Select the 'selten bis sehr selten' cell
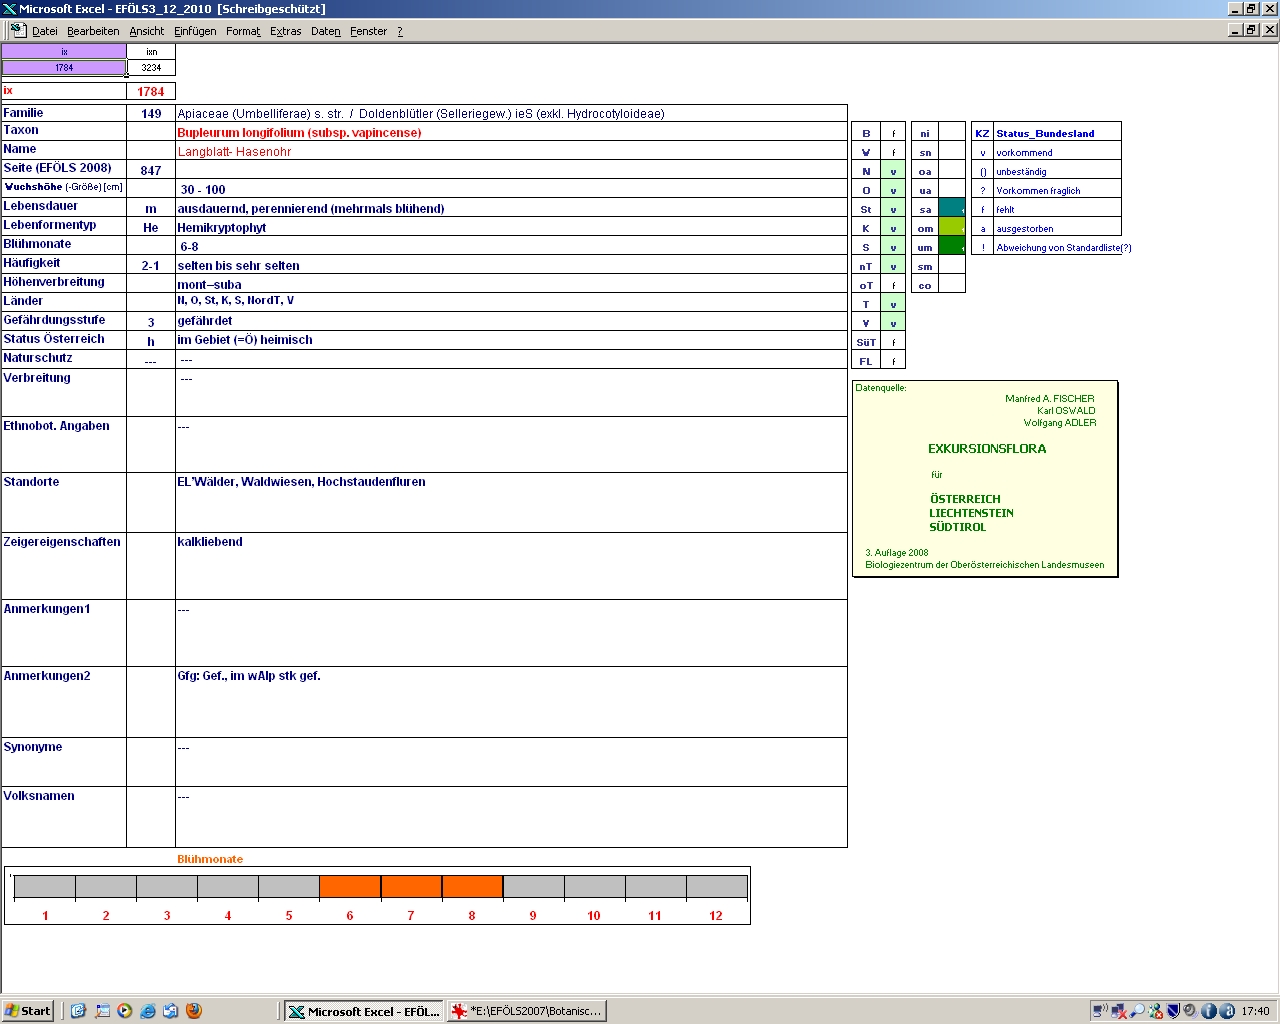The image size is (1280, 1024). 511,265
